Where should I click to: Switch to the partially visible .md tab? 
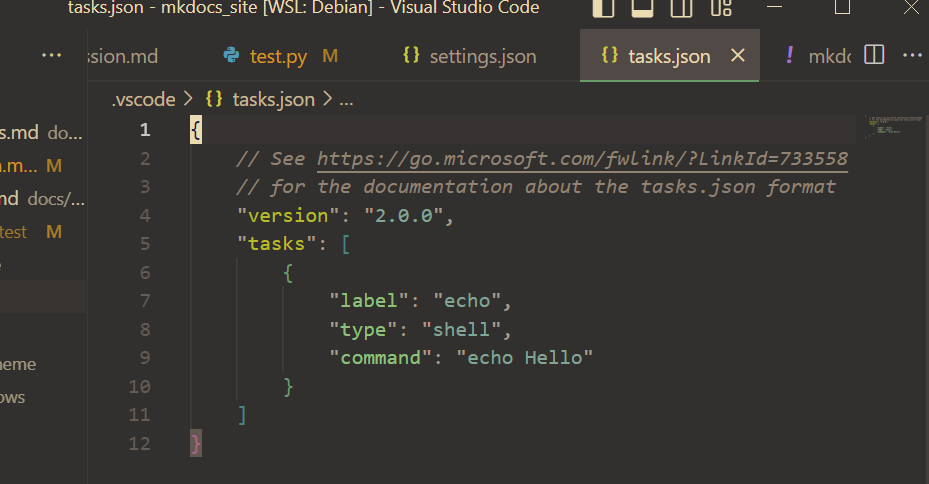[x=123, y=56]
